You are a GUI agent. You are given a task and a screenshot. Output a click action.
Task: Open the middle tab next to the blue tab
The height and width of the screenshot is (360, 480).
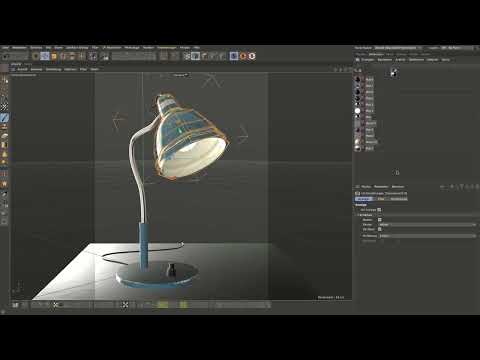tap(381, 199)
